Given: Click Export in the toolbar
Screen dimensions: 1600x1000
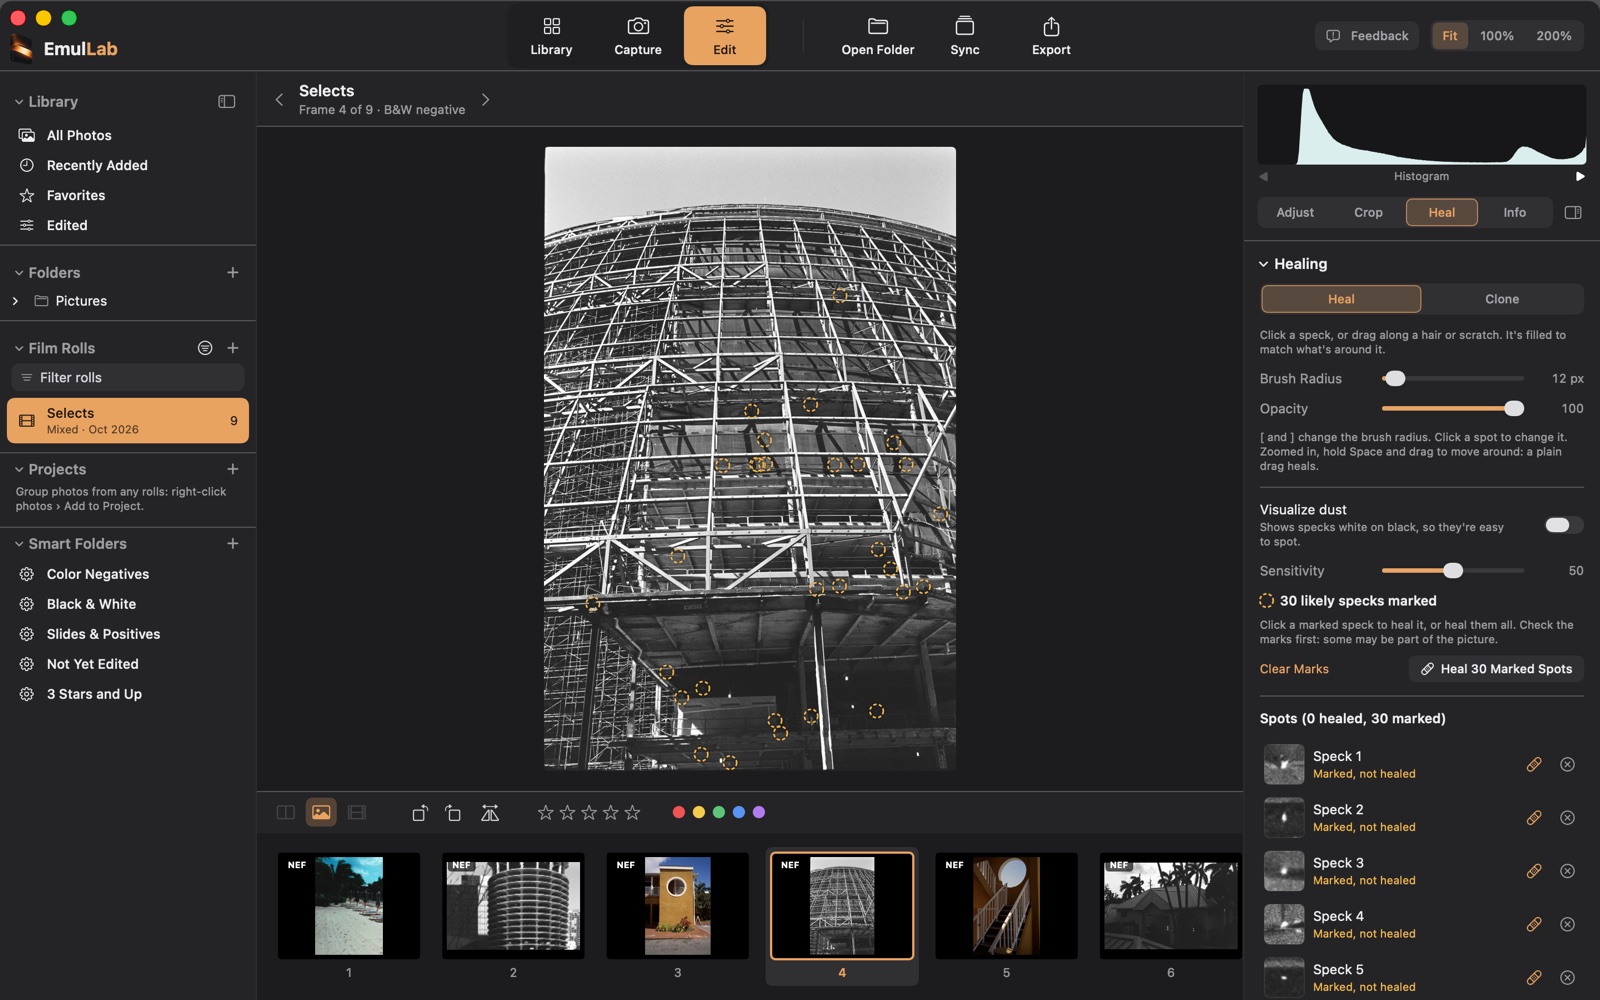Looking at the screenshot, I should 1051,36.
